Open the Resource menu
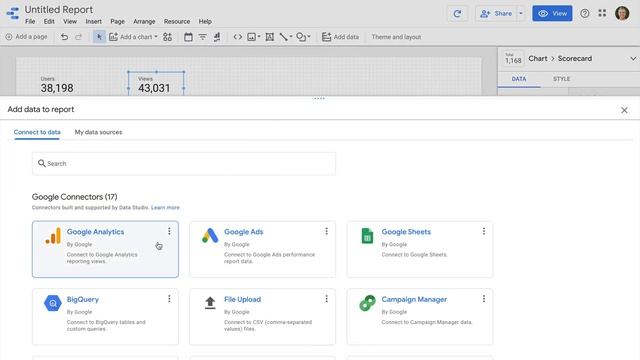Viewport: 640px width, 360px height. point(177,22)
